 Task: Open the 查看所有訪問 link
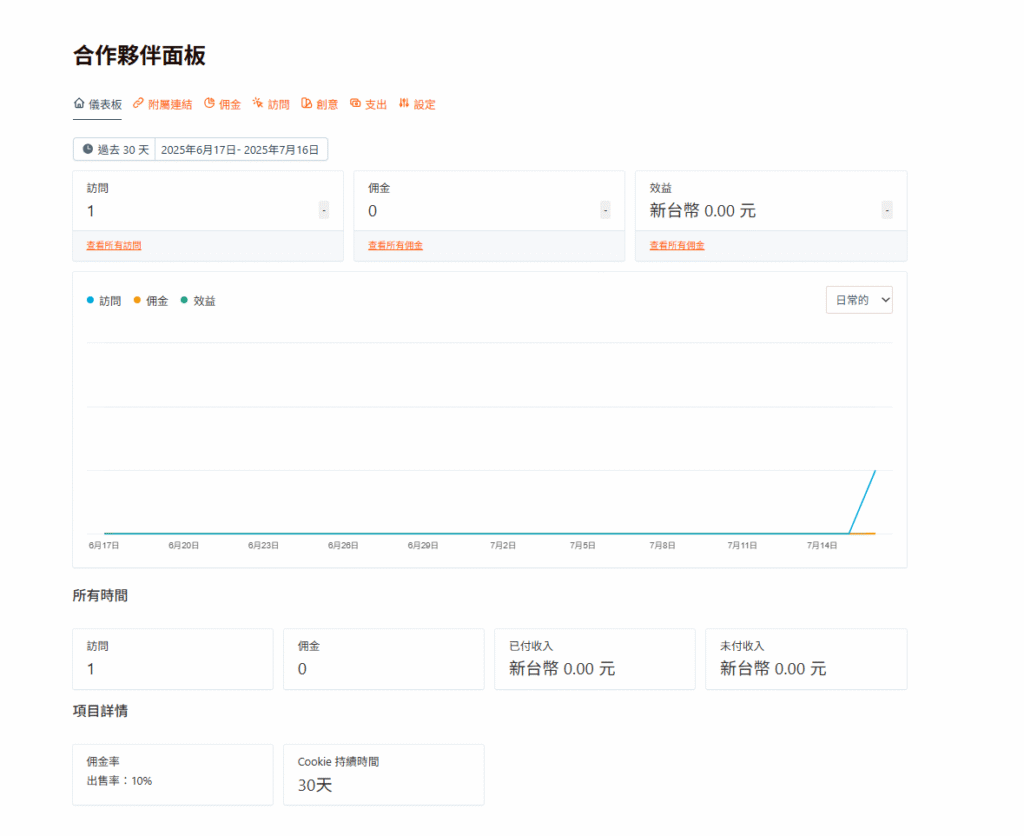point(114,245)
